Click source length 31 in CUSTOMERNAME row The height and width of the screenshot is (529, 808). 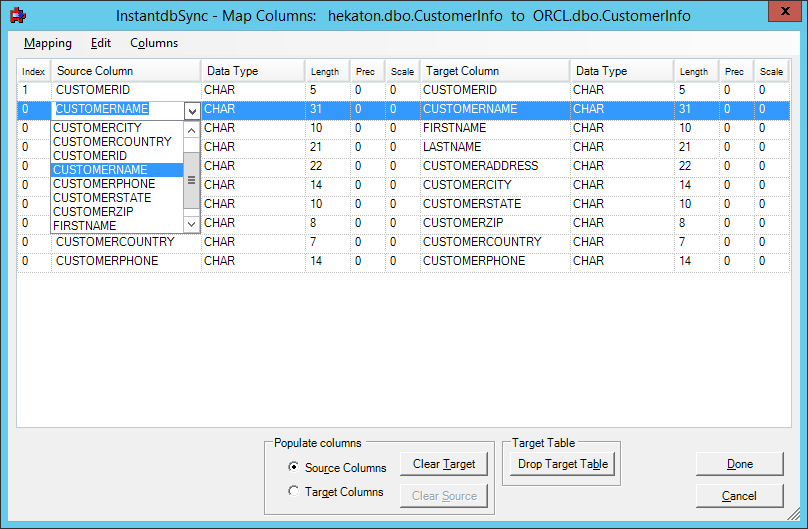(x=327, y=109)
